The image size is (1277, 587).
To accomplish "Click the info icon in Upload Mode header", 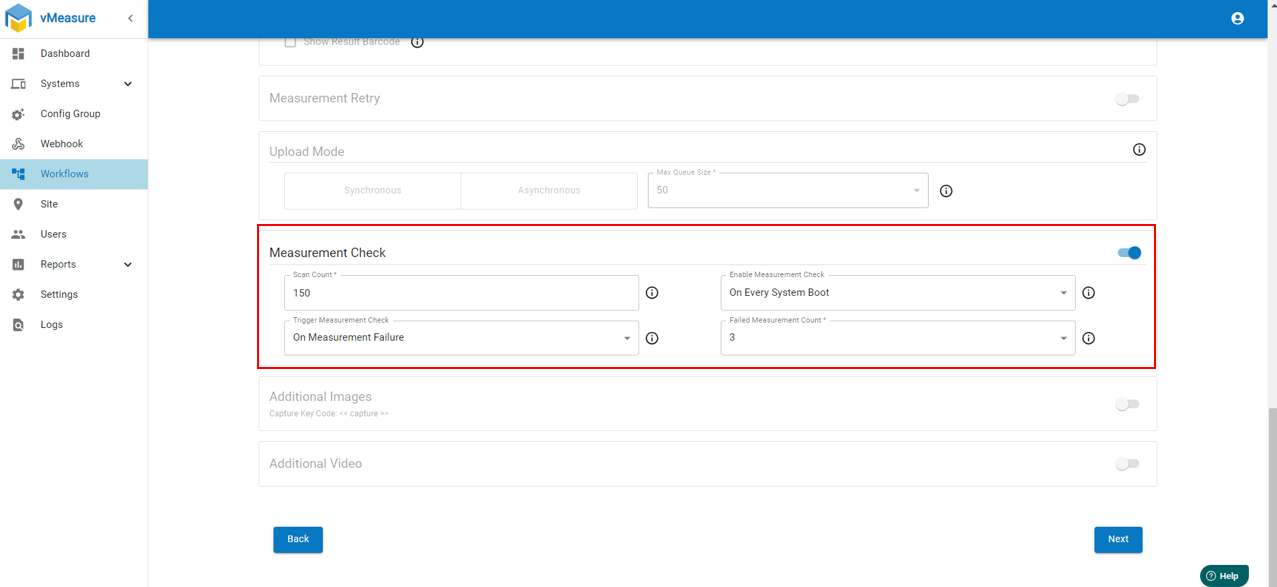I will point(1139,150).
